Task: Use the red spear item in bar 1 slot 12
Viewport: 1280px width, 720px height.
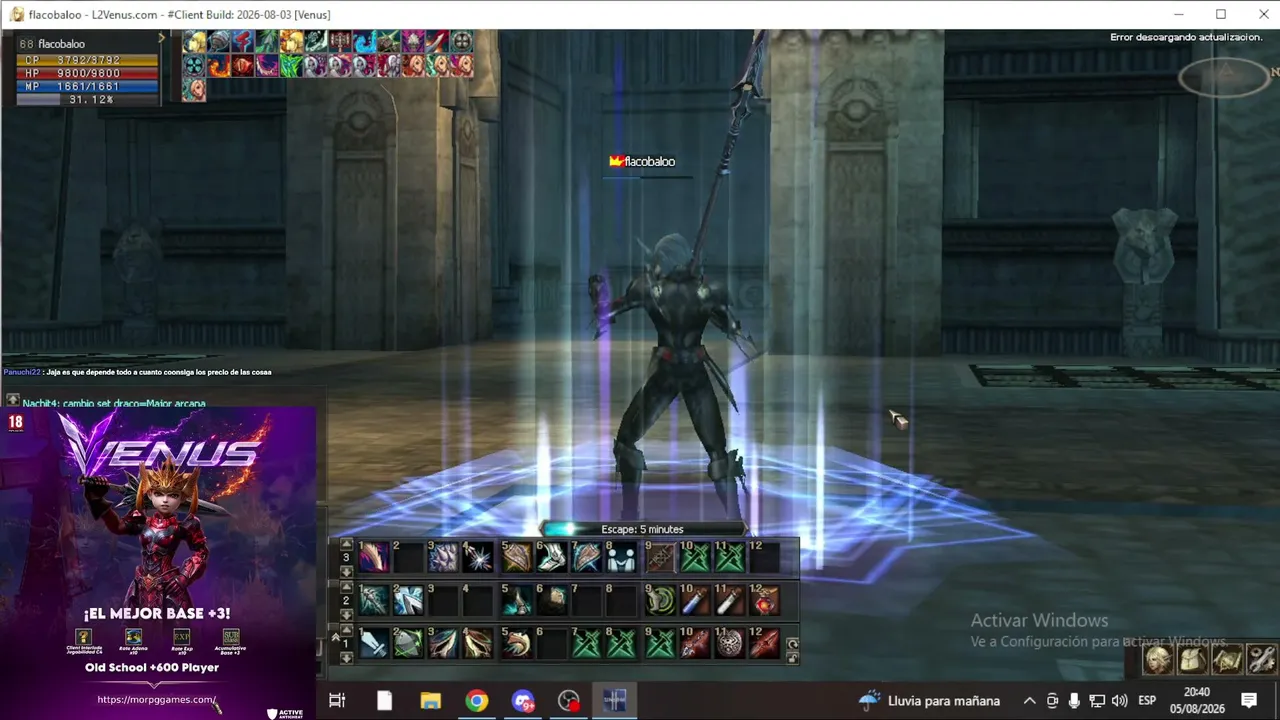Action: [765, 643]
